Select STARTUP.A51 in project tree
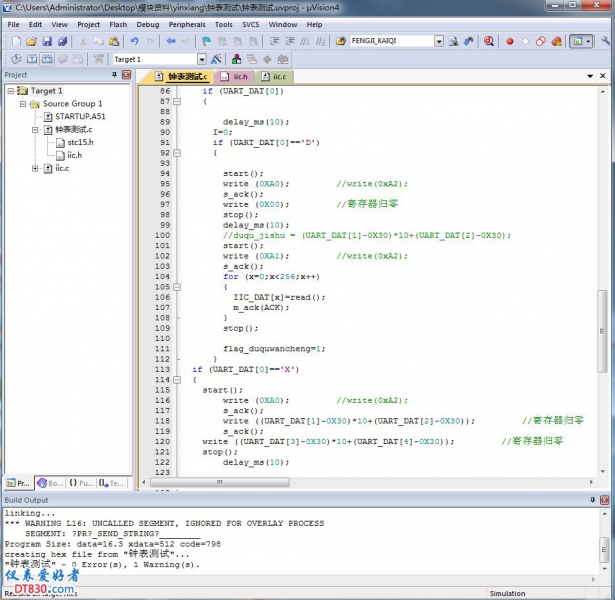Image resolution: width=615 pixels, height=600 pixels. [80, 116]
